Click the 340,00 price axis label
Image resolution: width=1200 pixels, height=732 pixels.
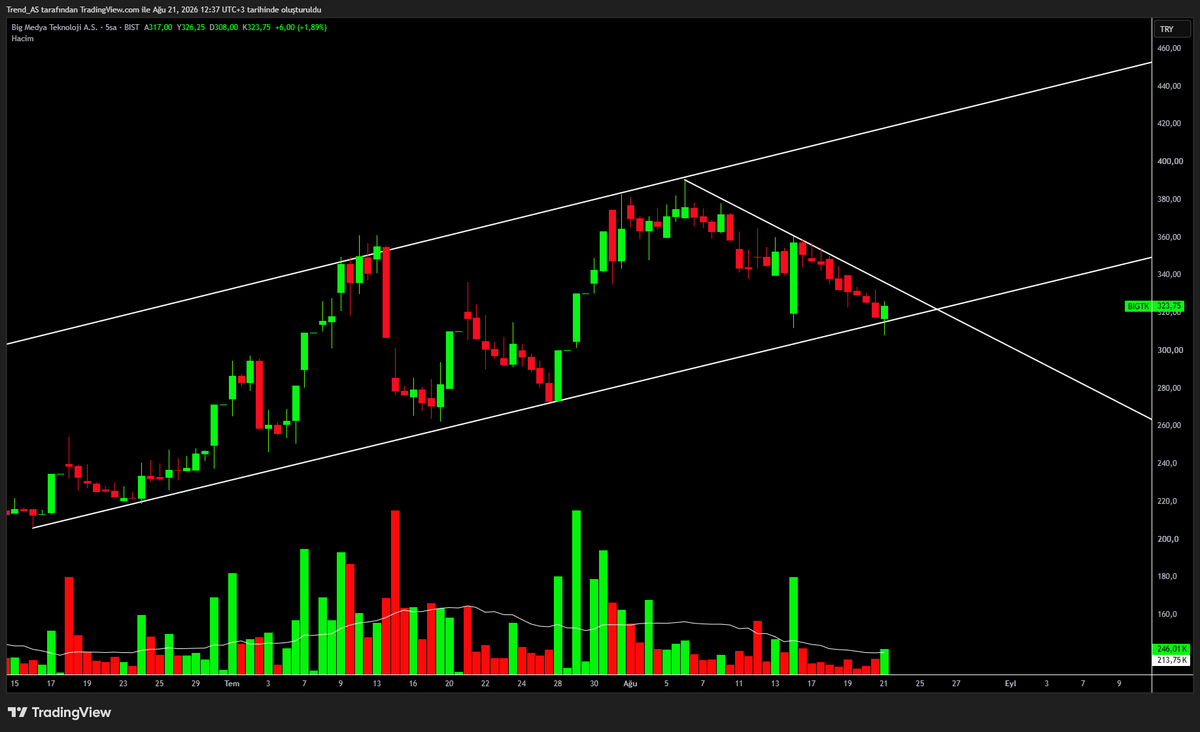pos(1171,274)
